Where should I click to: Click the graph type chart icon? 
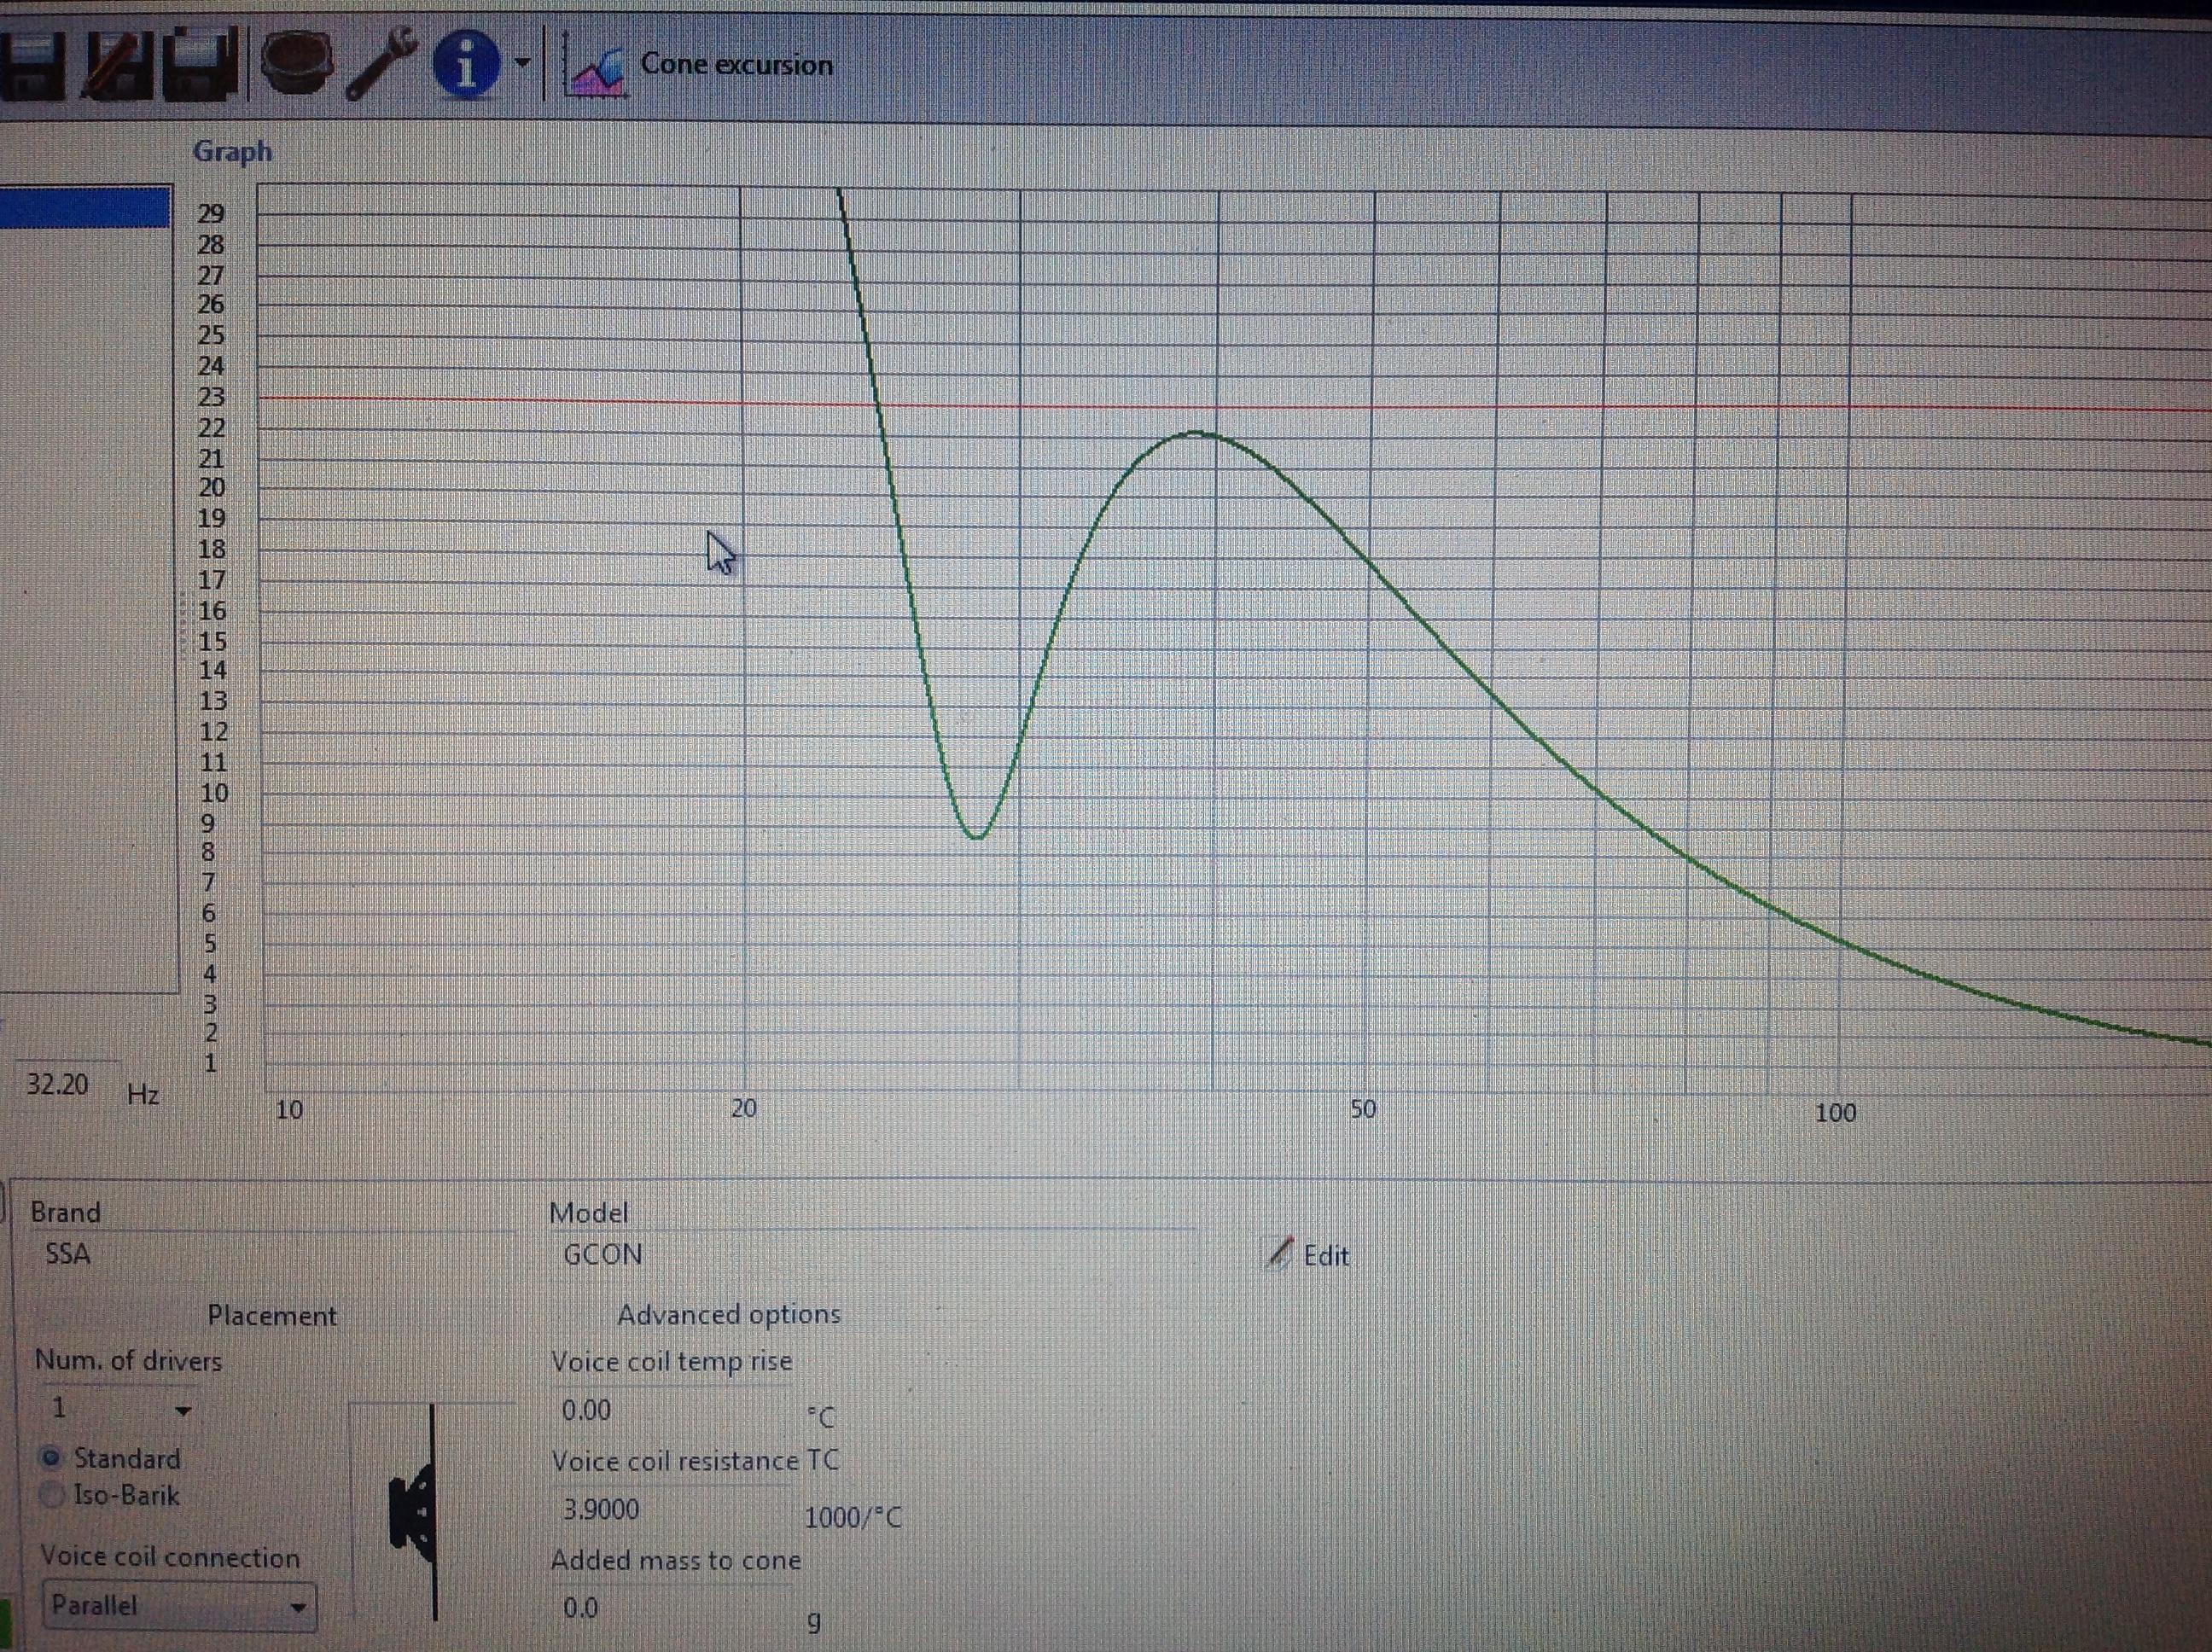(x=595, y=65)
